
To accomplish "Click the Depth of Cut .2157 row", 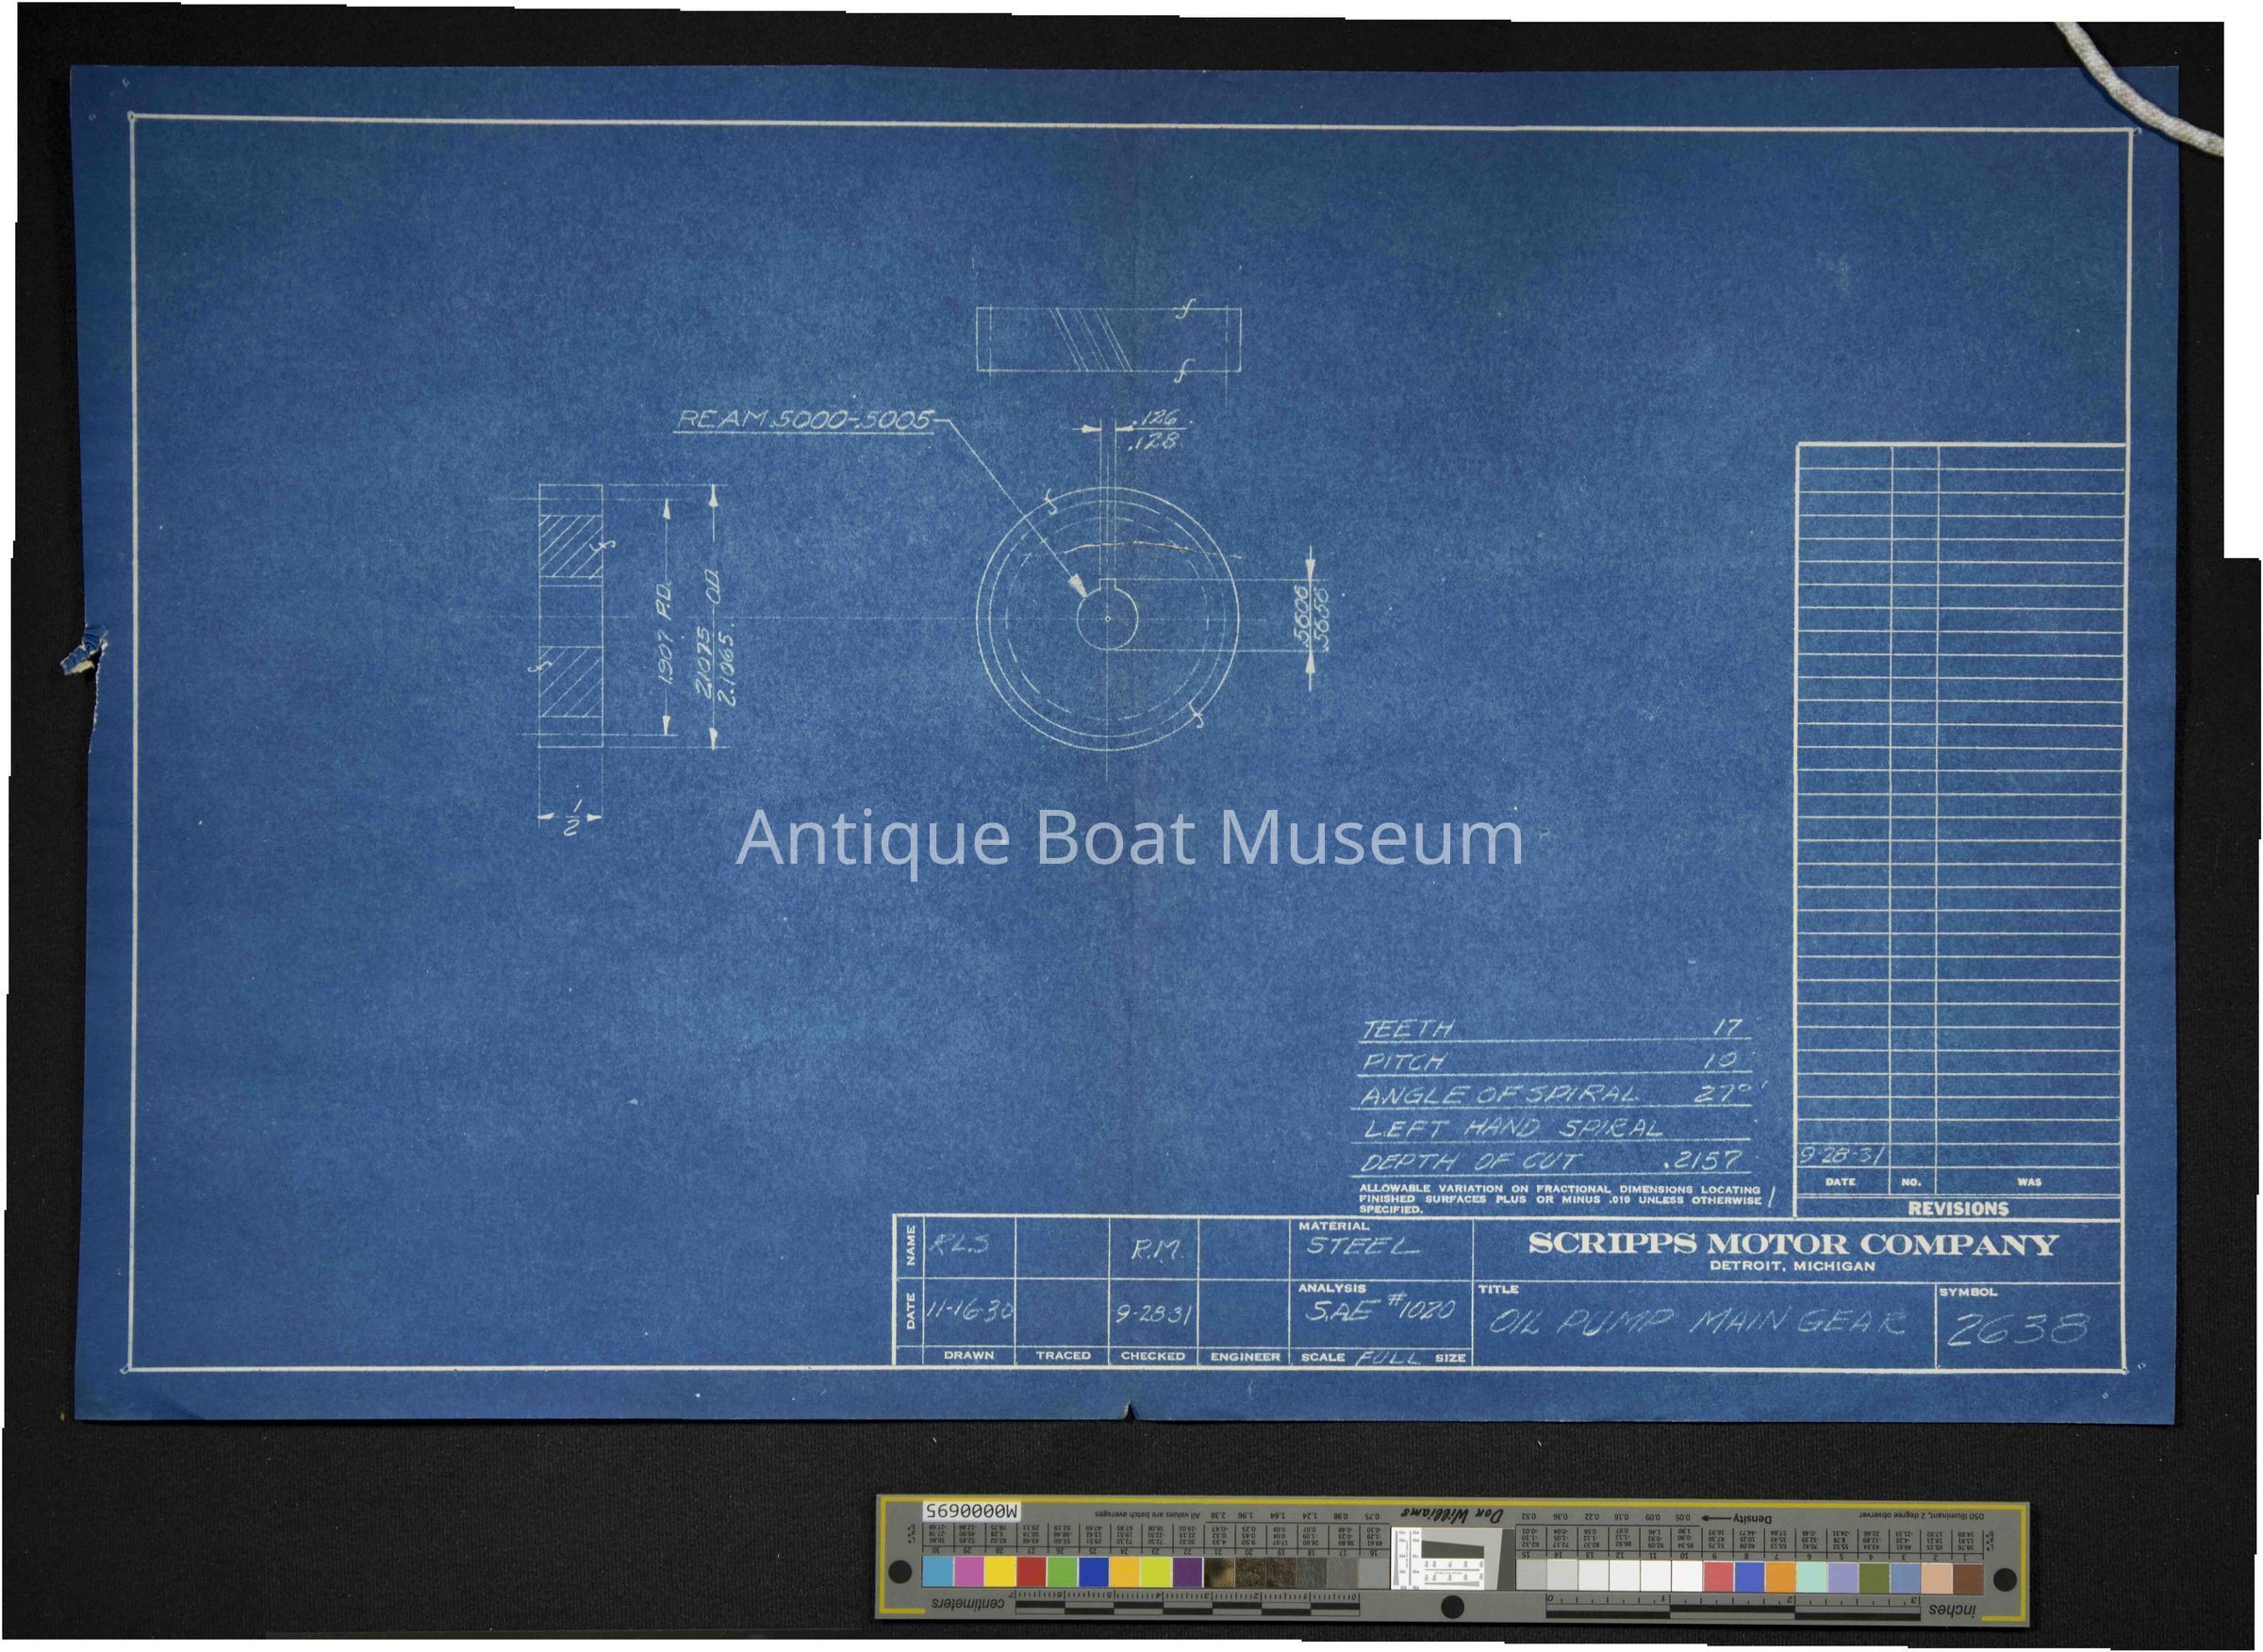I will (x=1553, y=1160).
